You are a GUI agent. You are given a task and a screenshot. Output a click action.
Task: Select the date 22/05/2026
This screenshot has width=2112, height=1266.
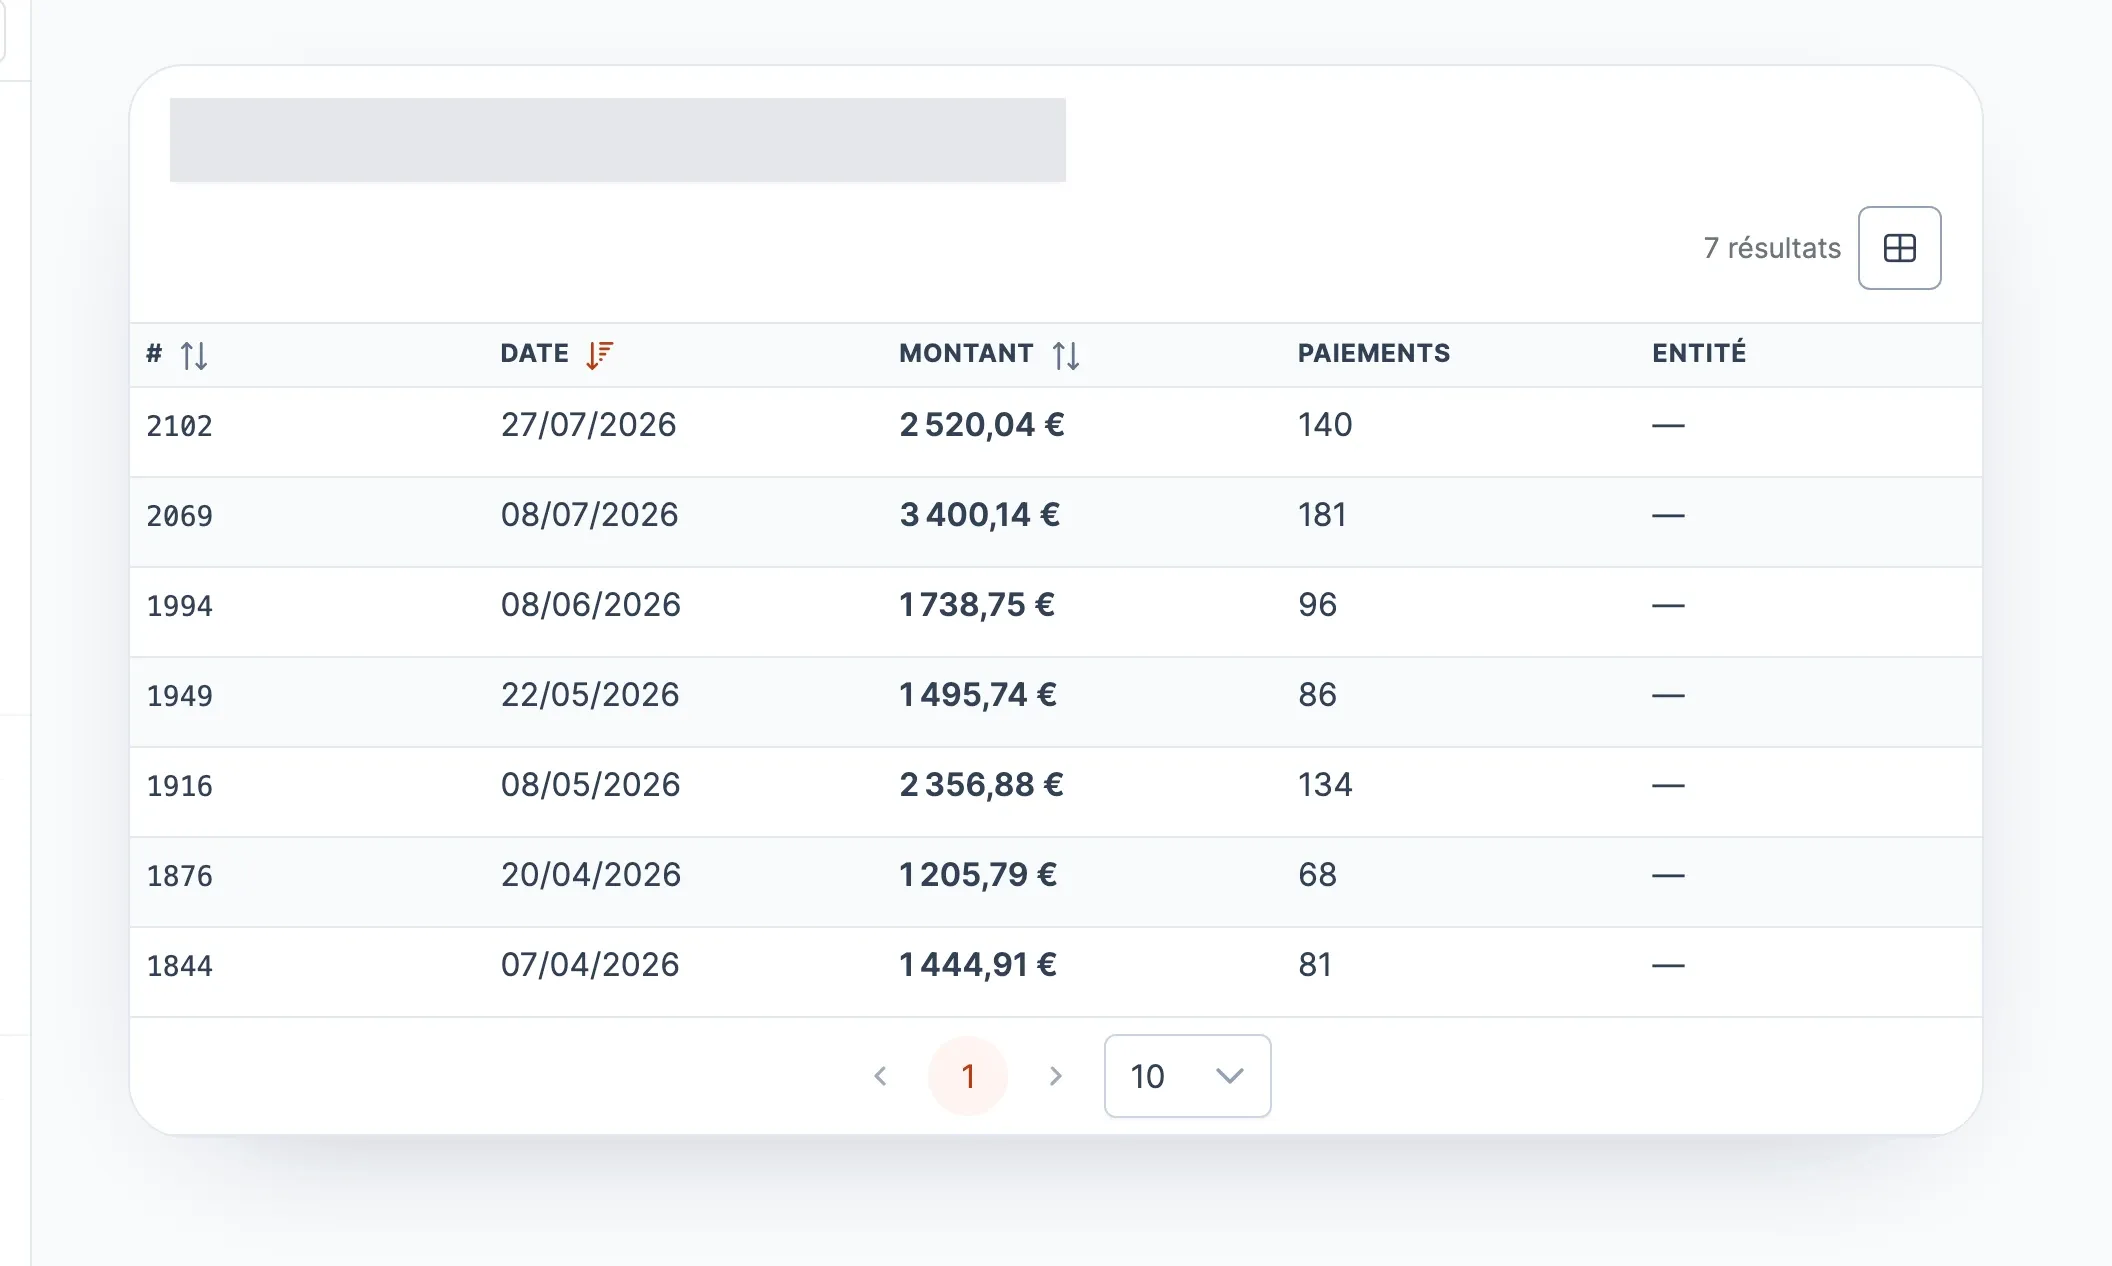[590, 695]
